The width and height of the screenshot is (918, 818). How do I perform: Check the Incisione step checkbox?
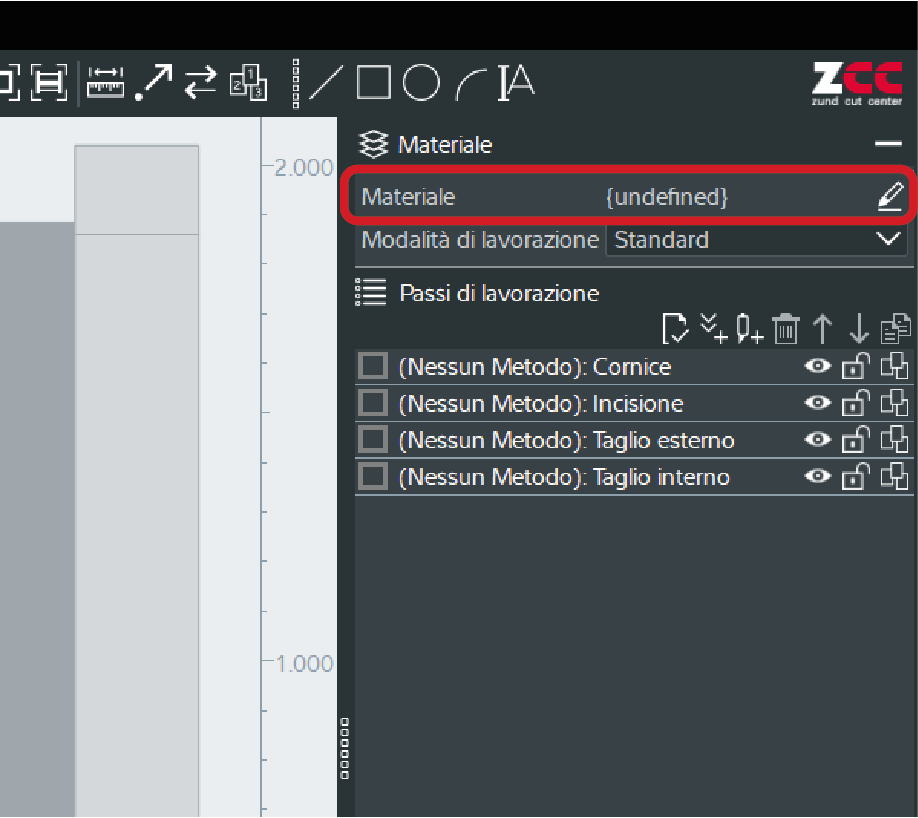click(x=372, y=403)
